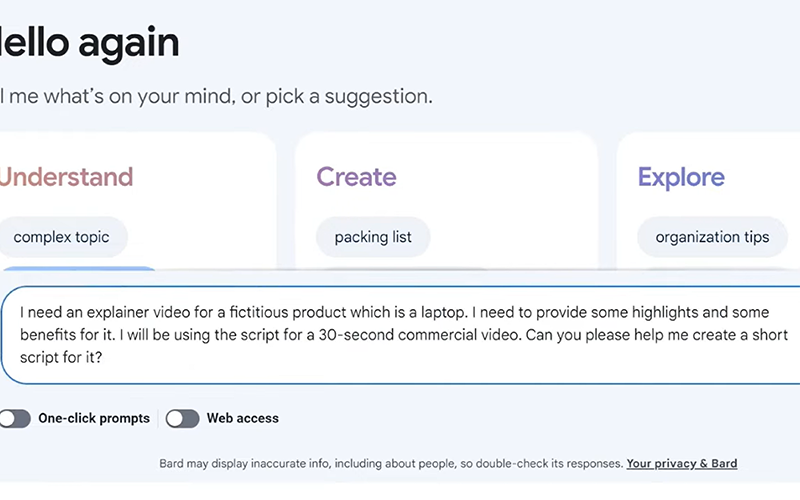Click the 'pick a suggestion' subtitle text
The image size is (800, 500).
click(340, 97)
